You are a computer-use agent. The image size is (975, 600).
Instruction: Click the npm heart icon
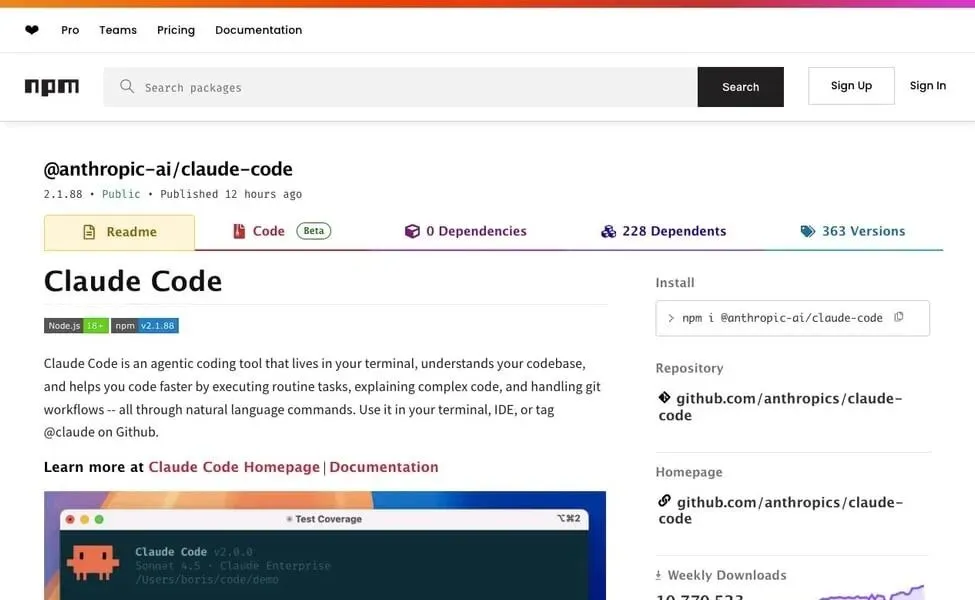click(x=32, y=29)
